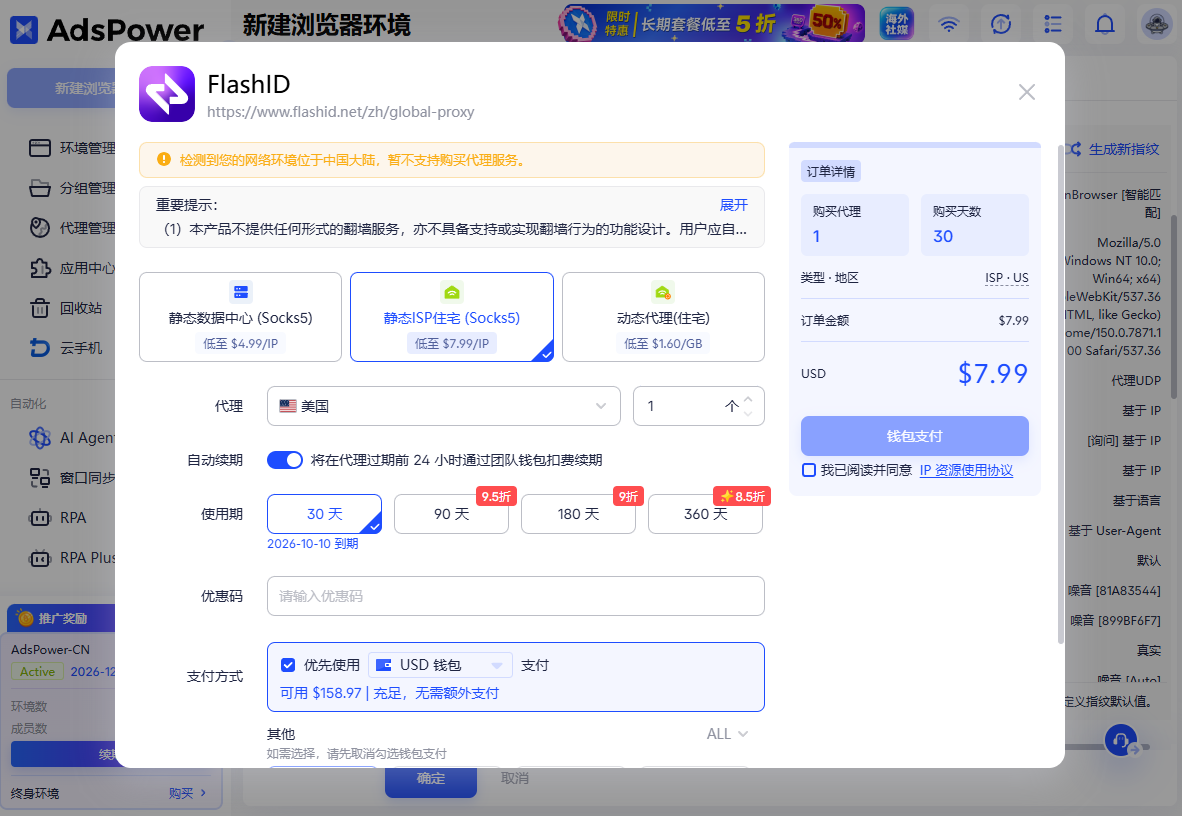Open the 美国 proxy country dropdown
The width and height of the screenshot is (1182, 816).
click(443, 406)
